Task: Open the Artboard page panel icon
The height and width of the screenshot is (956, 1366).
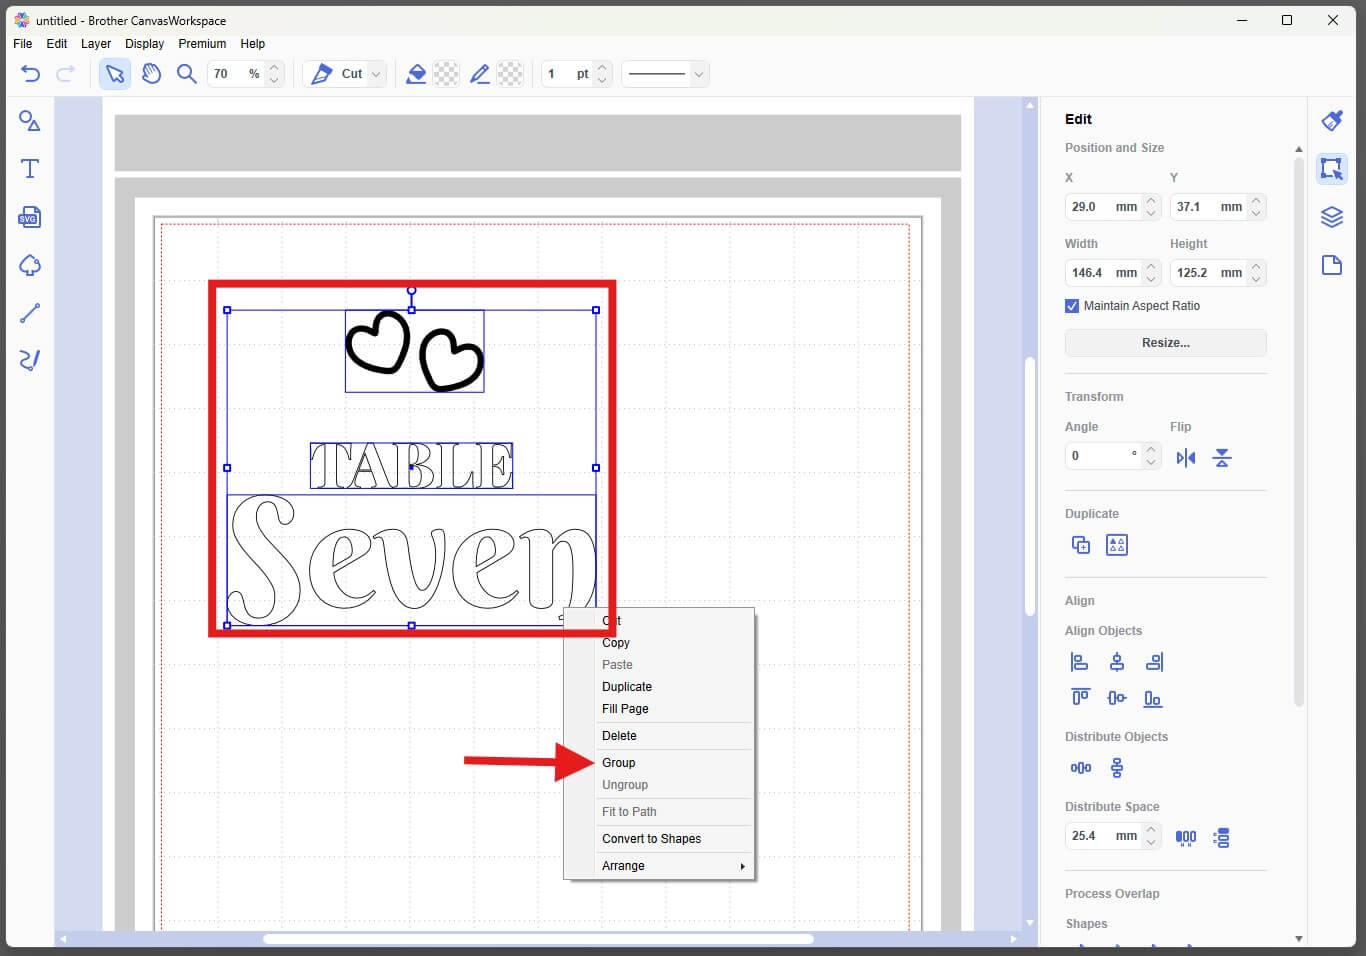Action: coord(1332,265)
